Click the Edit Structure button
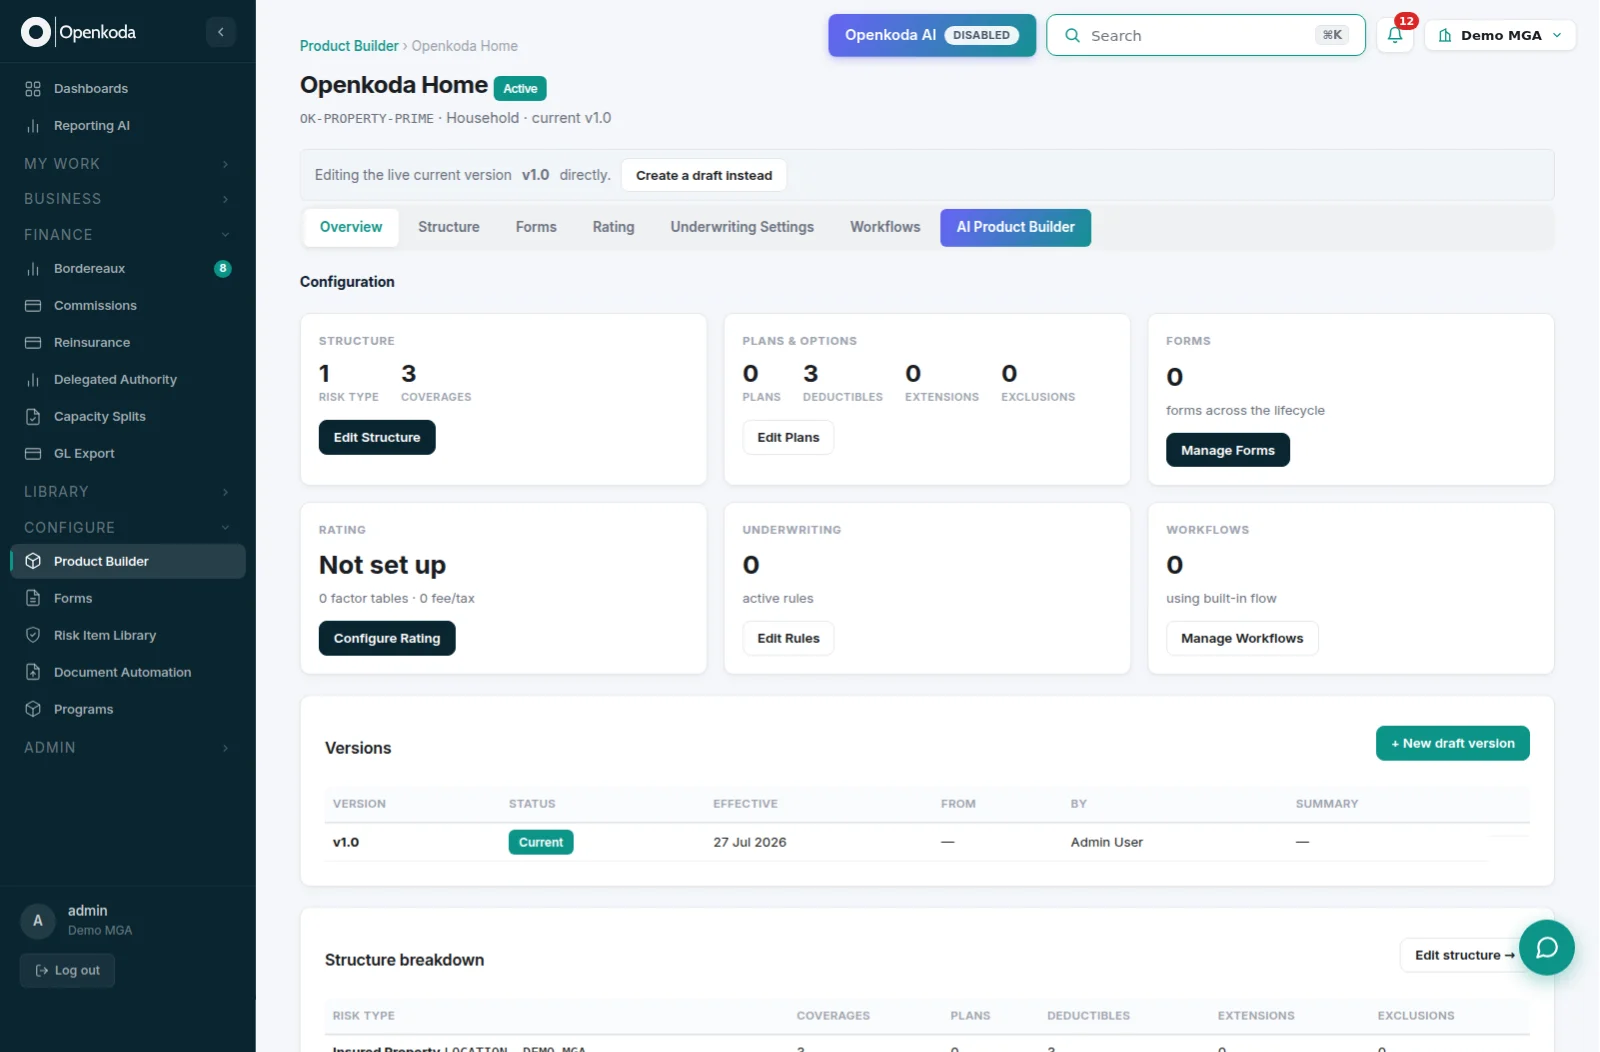Screen dimensions: 1600x1052 (x=377, y=438)
